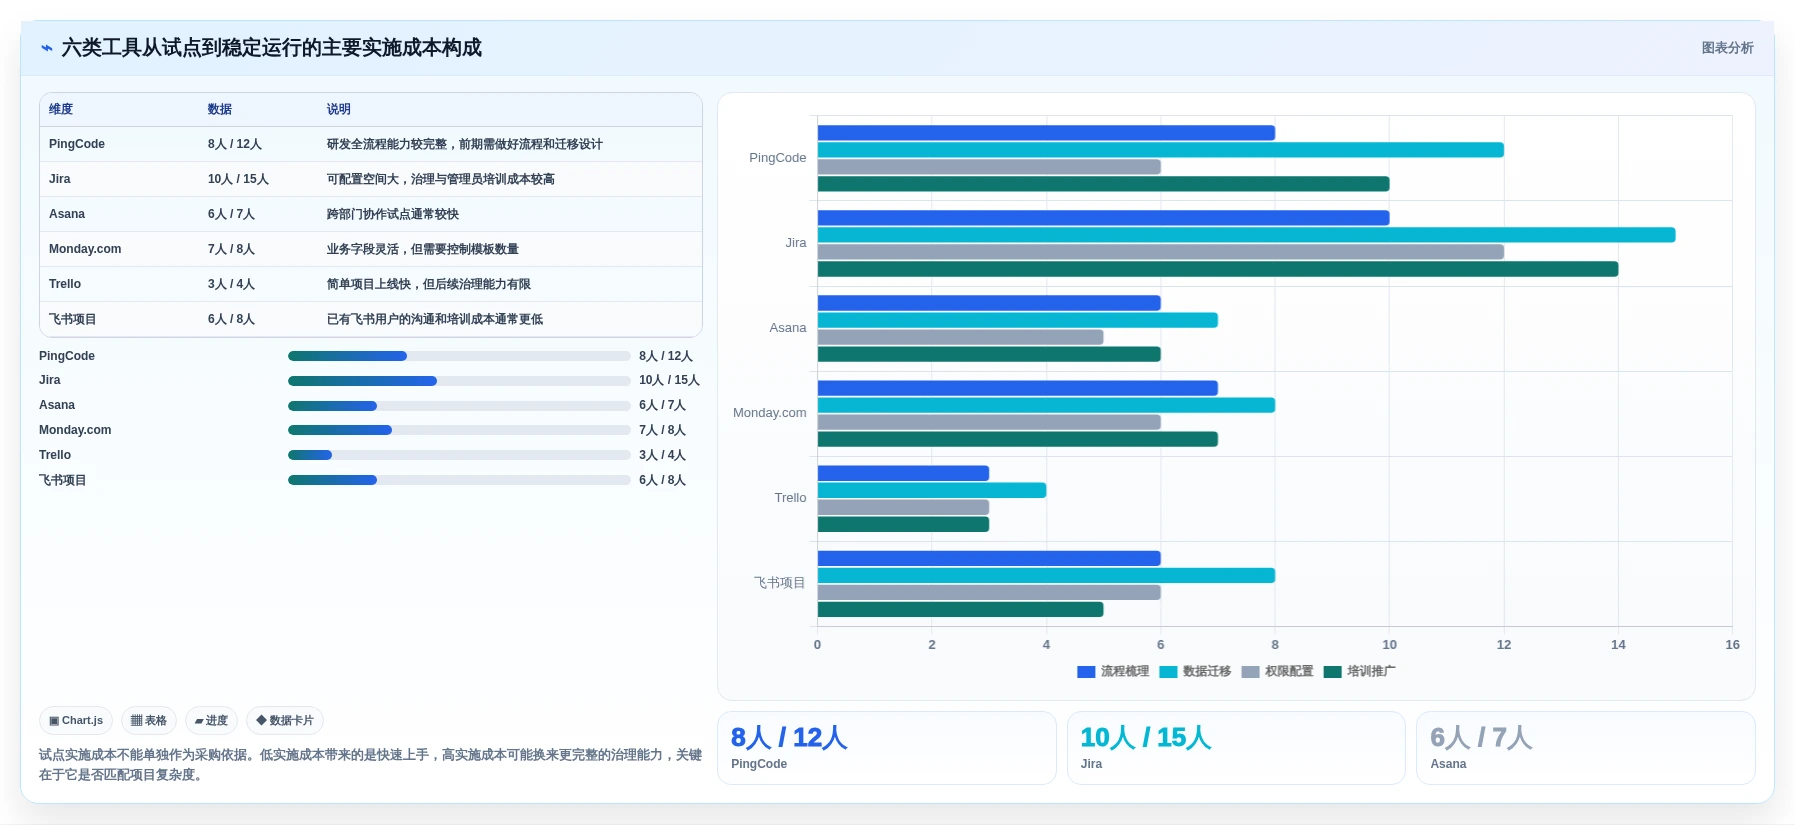The height and width of the screenshot is (825, 1795).
Task: Click the 8人 / 12人 value beside PingCode progress
Action: (666, 356)
